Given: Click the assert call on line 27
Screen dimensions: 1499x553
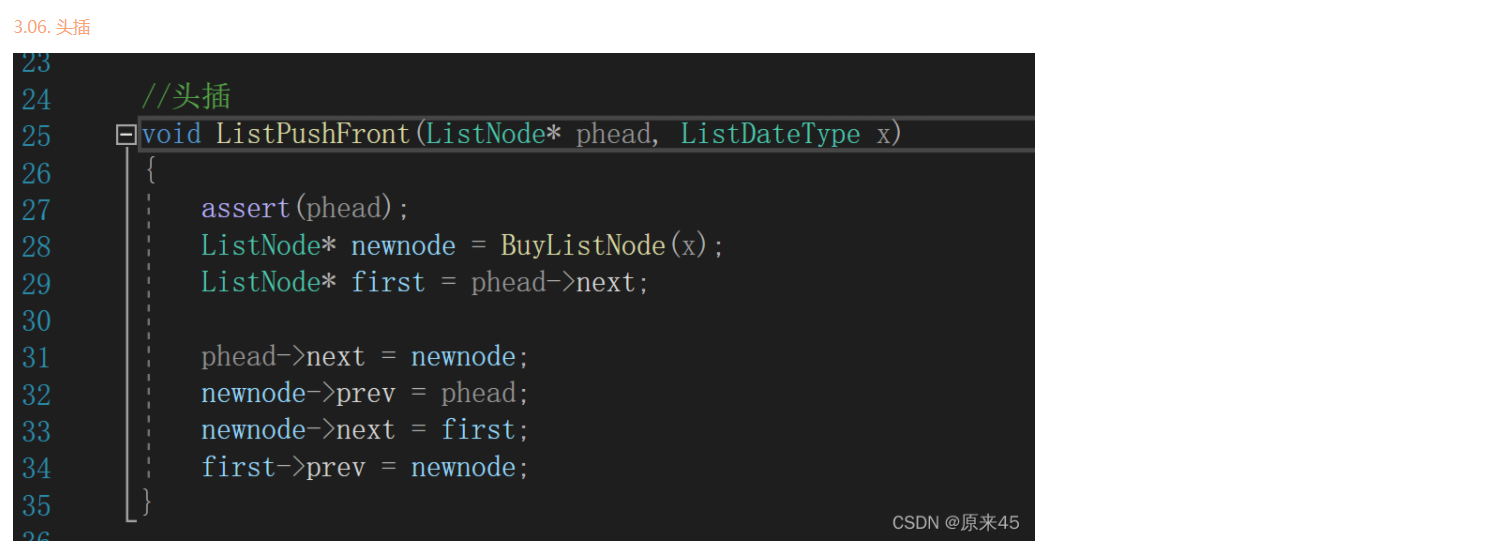Looking at the screenshot, I should 245,208.
